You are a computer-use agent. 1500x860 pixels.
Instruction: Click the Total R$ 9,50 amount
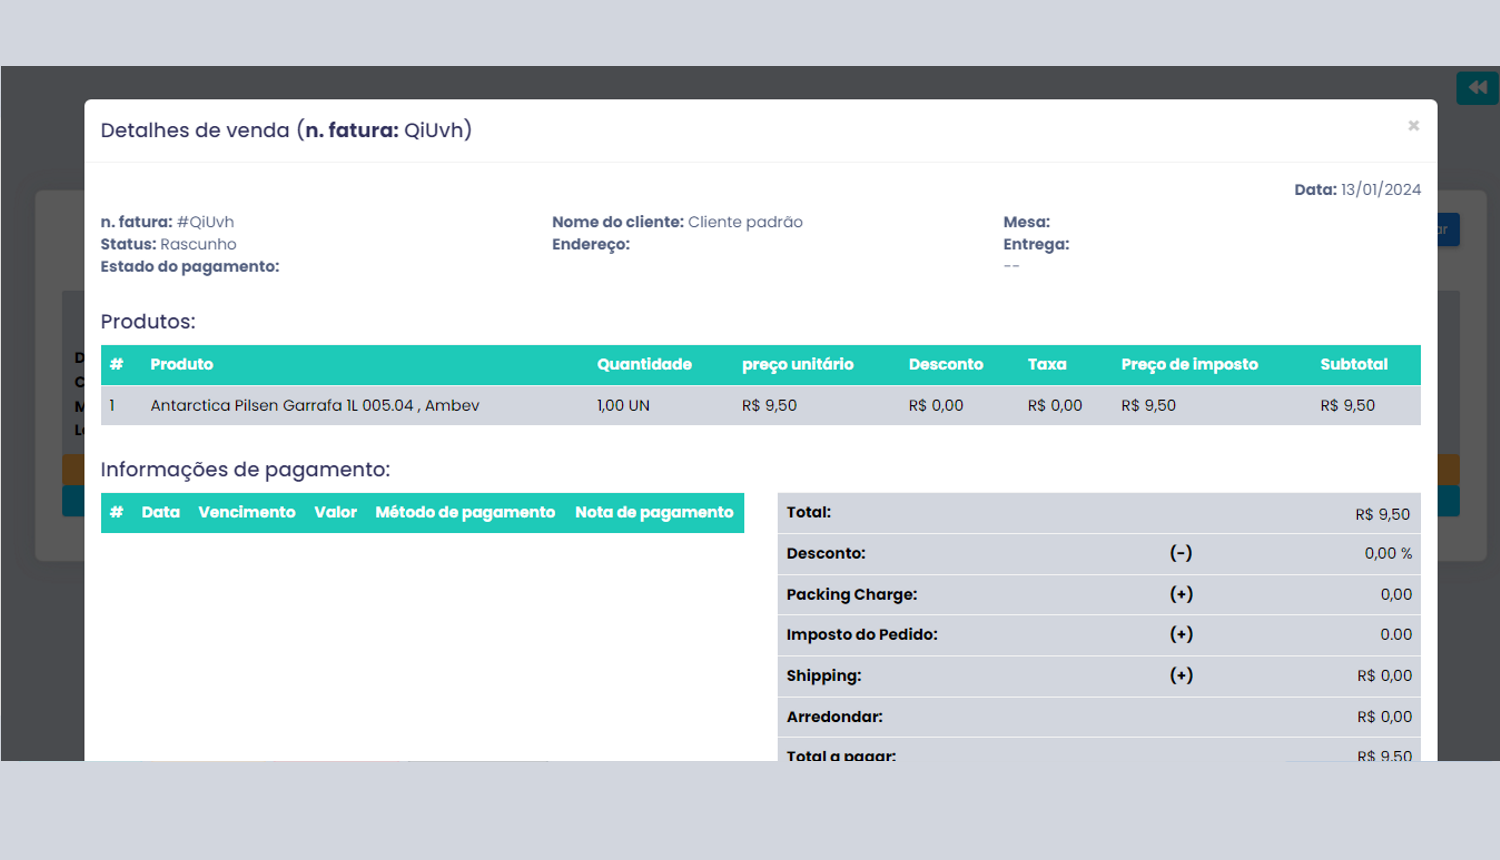(1382, 514)
